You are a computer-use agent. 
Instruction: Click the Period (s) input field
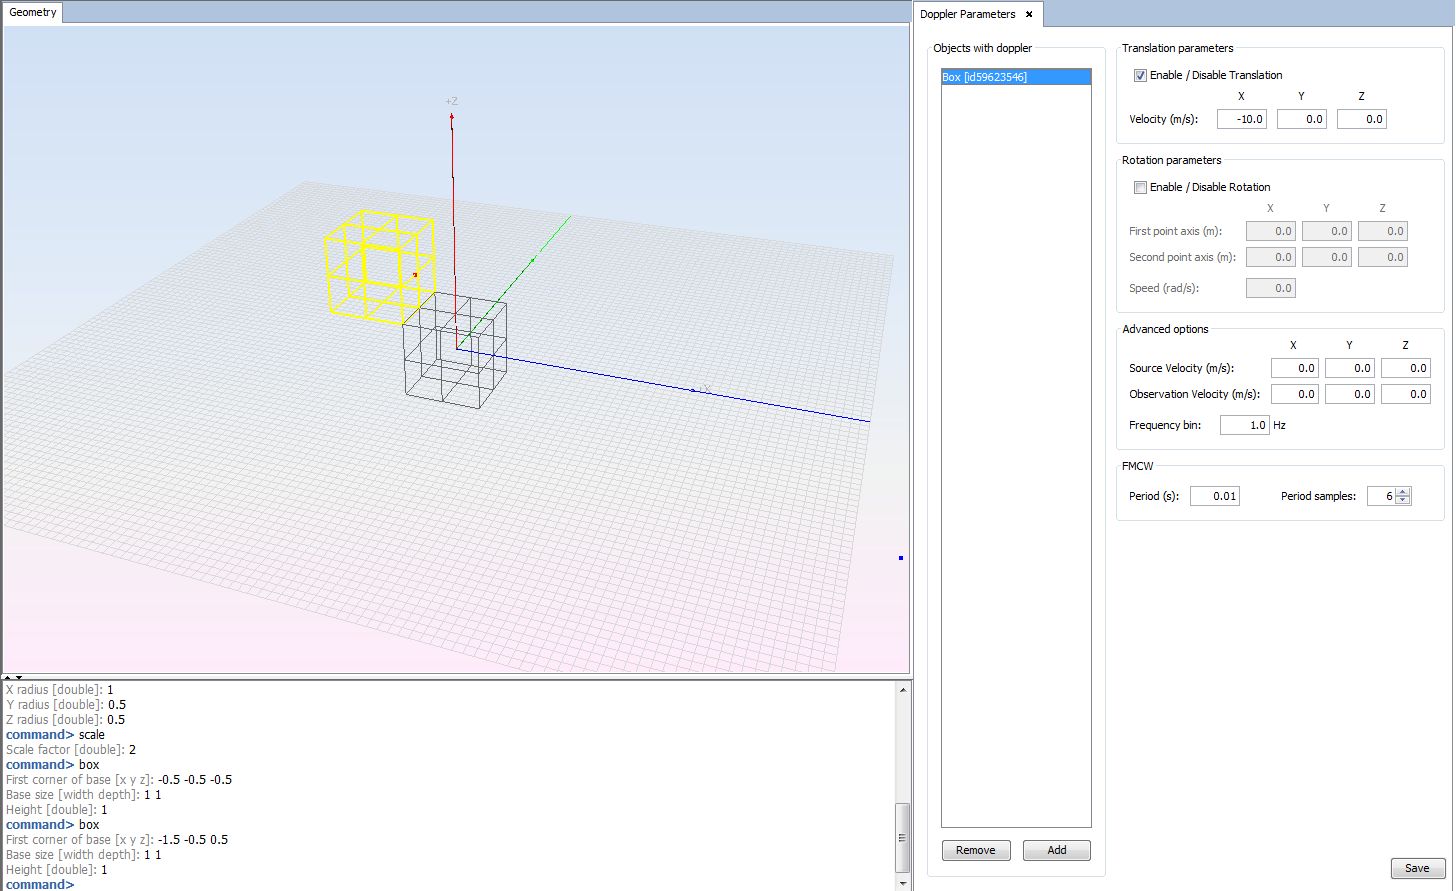coord(1214,497)
